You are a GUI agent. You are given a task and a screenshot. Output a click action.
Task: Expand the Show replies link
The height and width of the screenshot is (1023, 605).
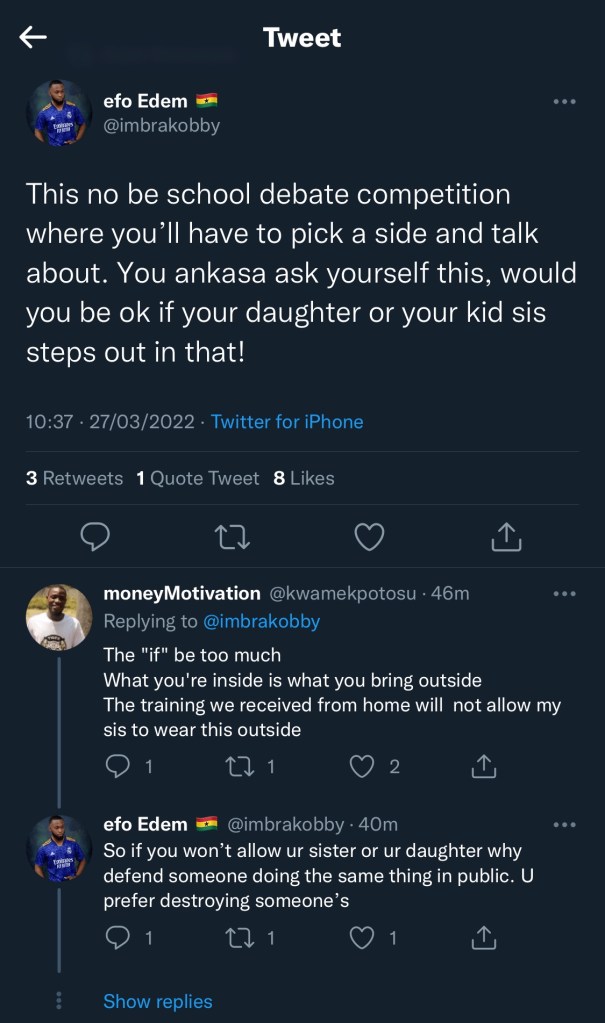[158, 1001]
